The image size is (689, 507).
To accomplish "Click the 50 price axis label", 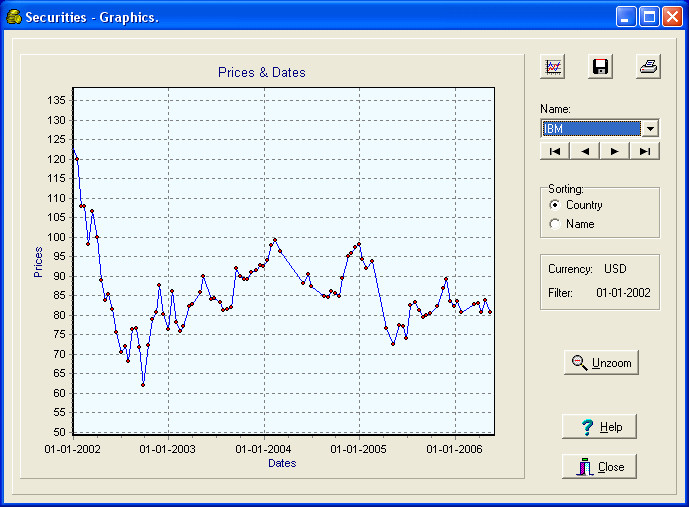I will click(x=59, y=432).
